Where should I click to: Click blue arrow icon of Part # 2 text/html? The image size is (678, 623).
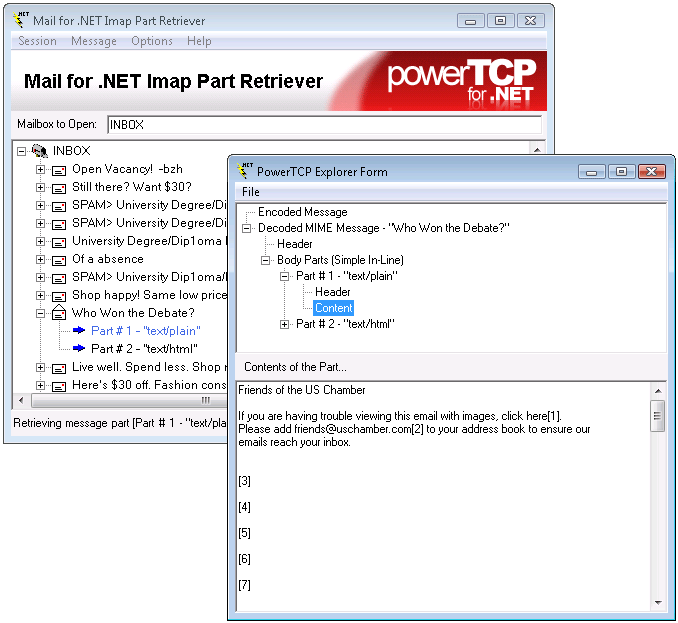(79, 348)
